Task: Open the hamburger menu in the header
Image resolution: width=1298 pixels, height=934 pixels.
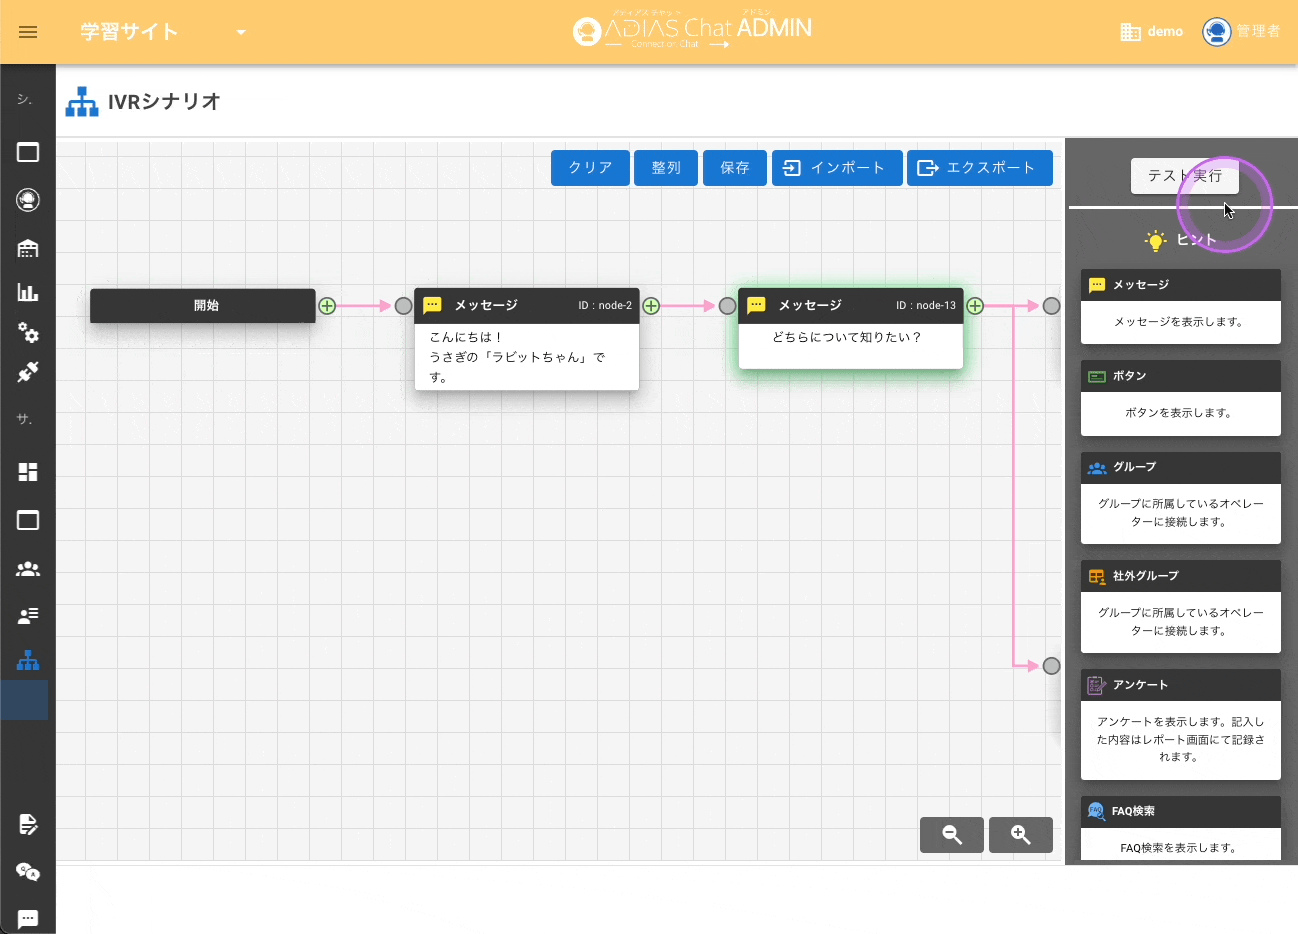Action: [28, 32]
